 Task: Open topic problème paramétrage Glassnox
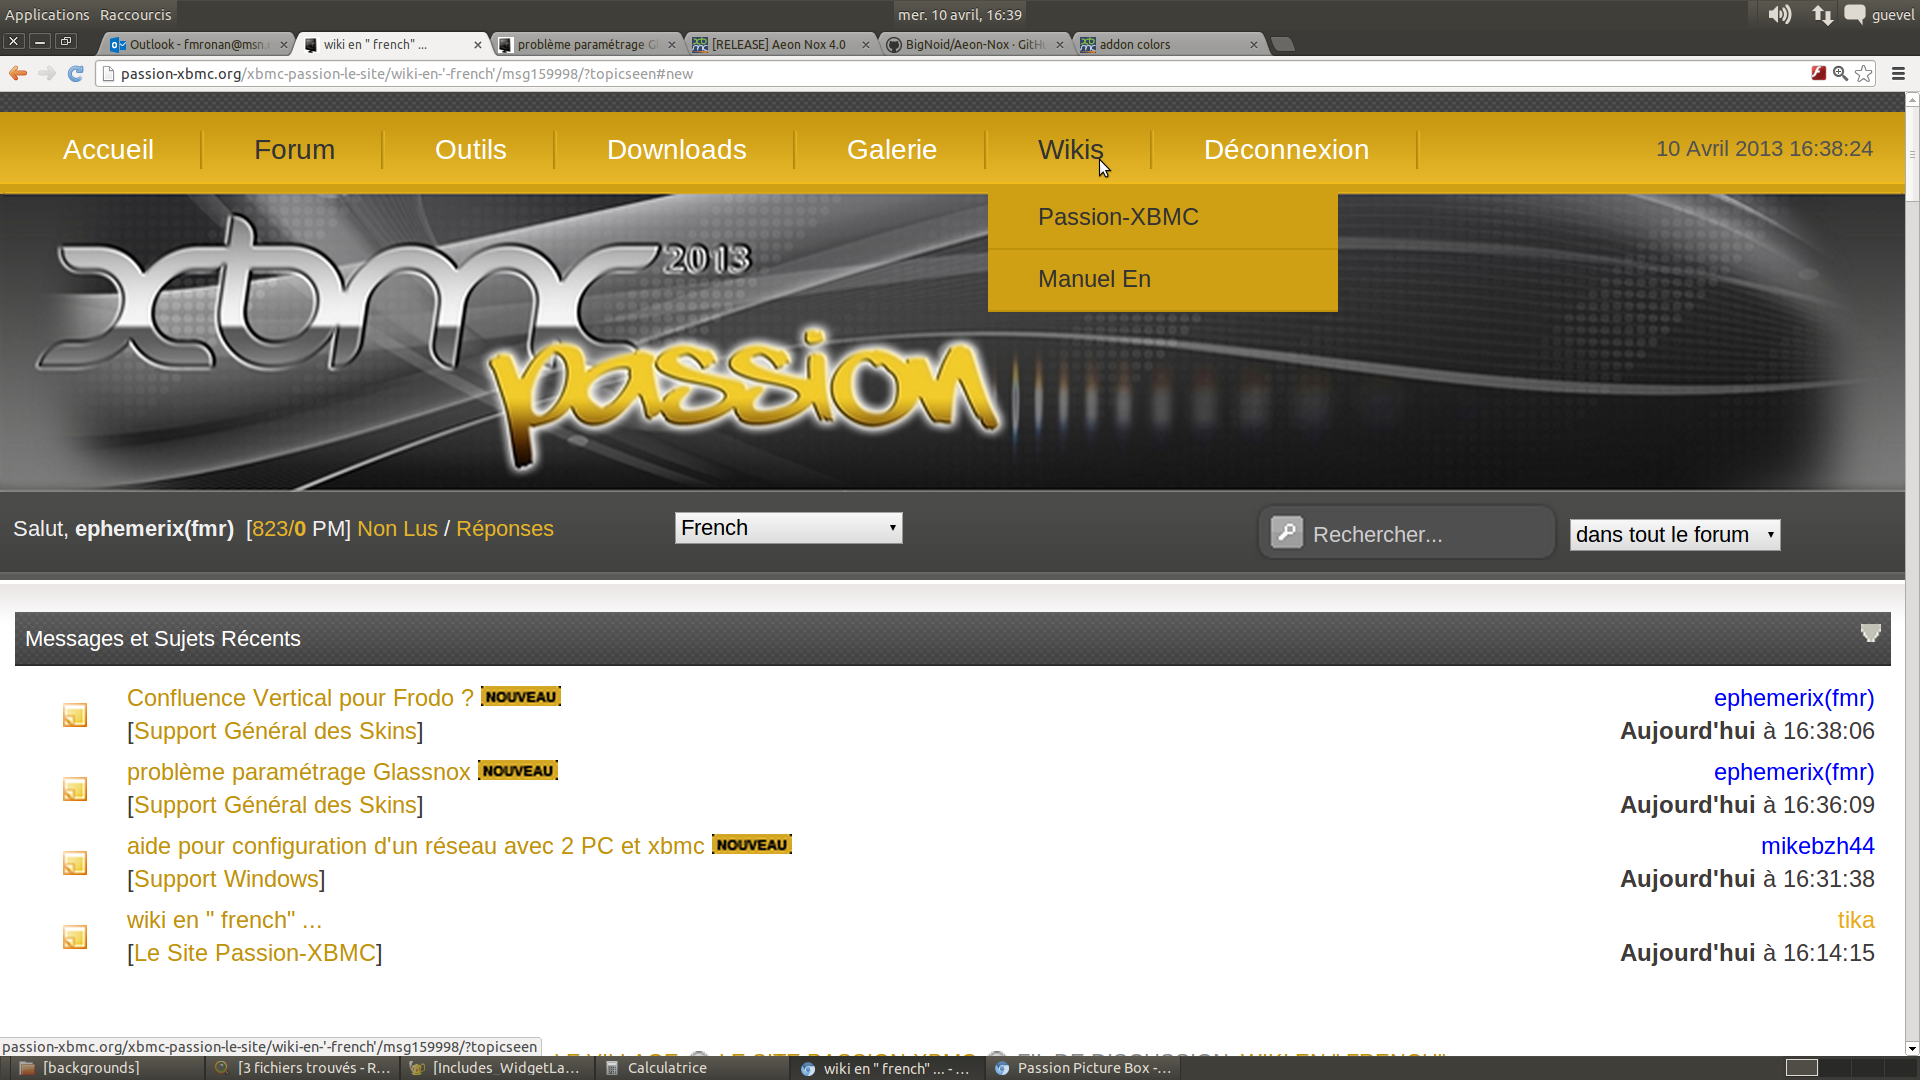298,772
